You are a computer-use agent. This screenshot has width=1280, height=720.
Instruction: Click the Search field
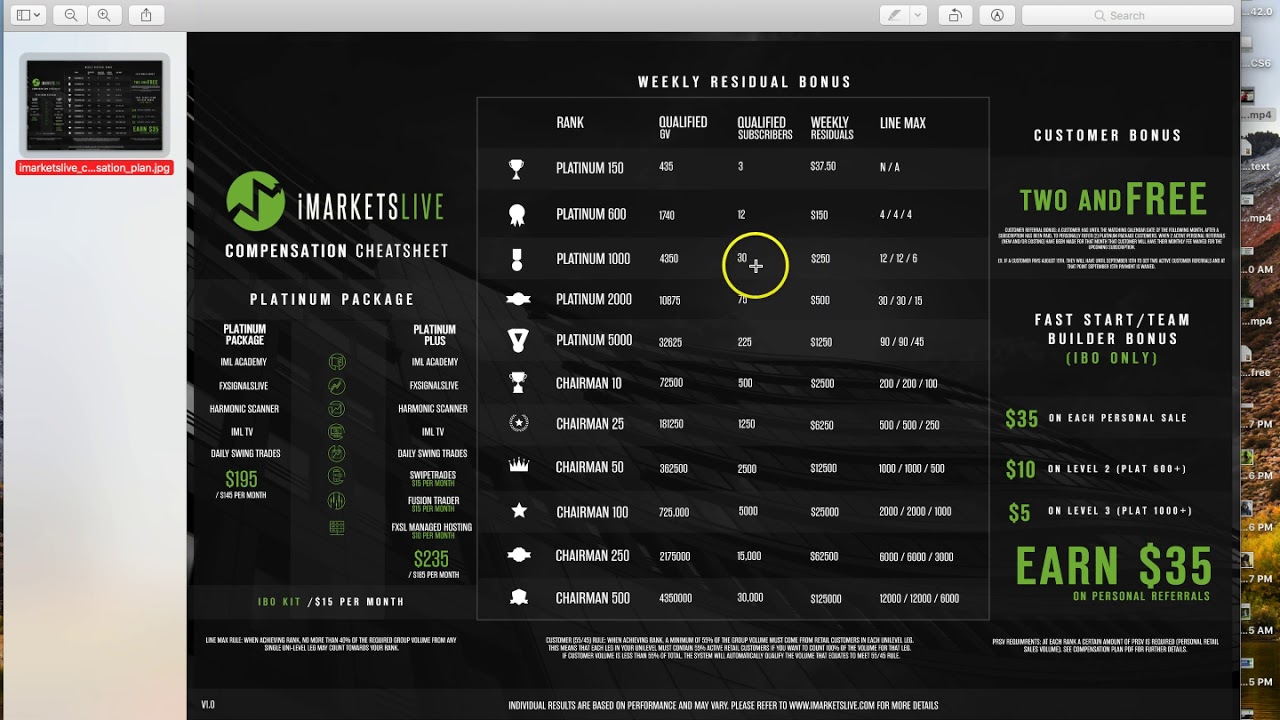(1128, 15)
